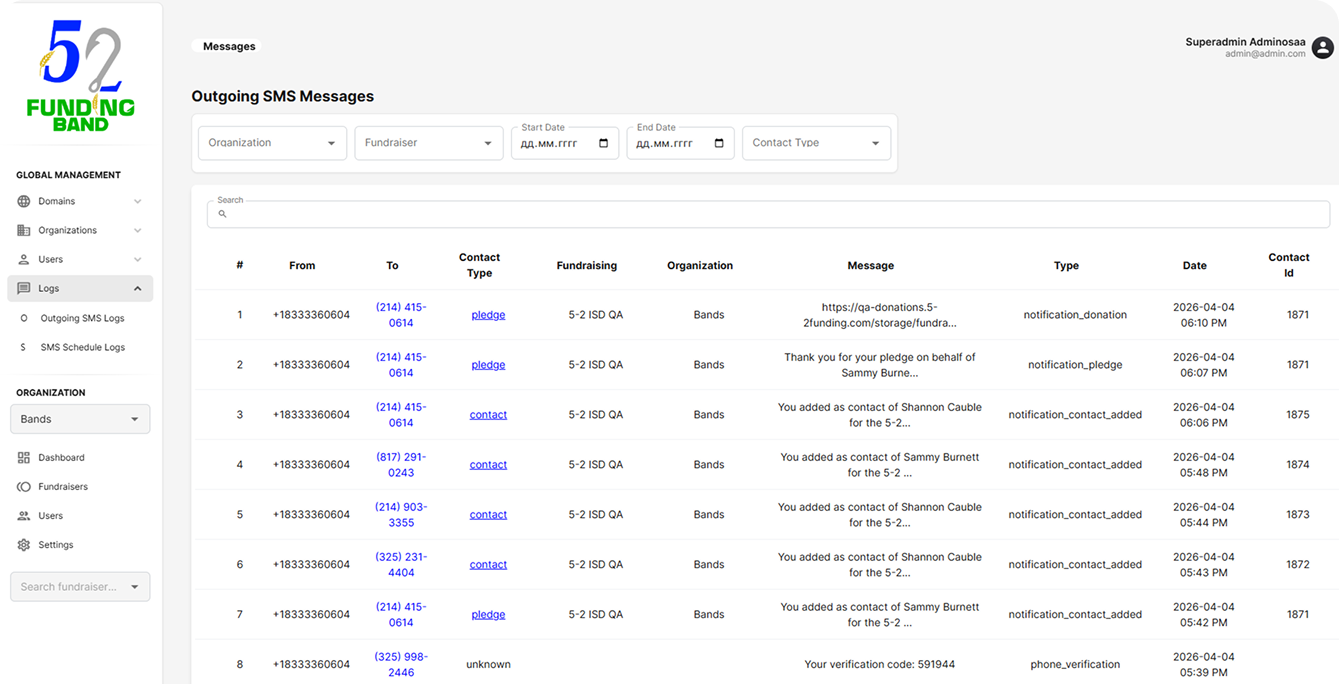Viewport: 1339px width, 684px height.
Task: Click the Search messages input field
Action: [x=768, y=214]
